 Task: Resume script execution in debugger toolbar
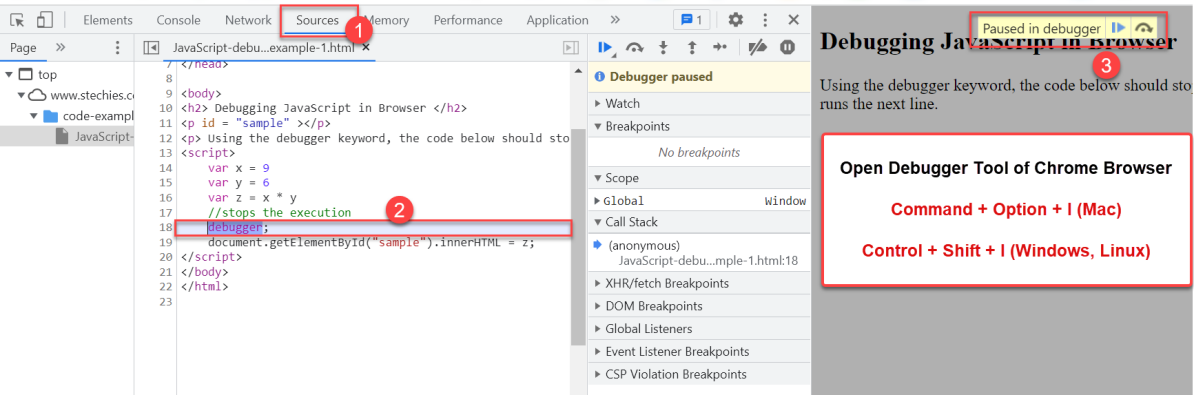pos(606,48)
